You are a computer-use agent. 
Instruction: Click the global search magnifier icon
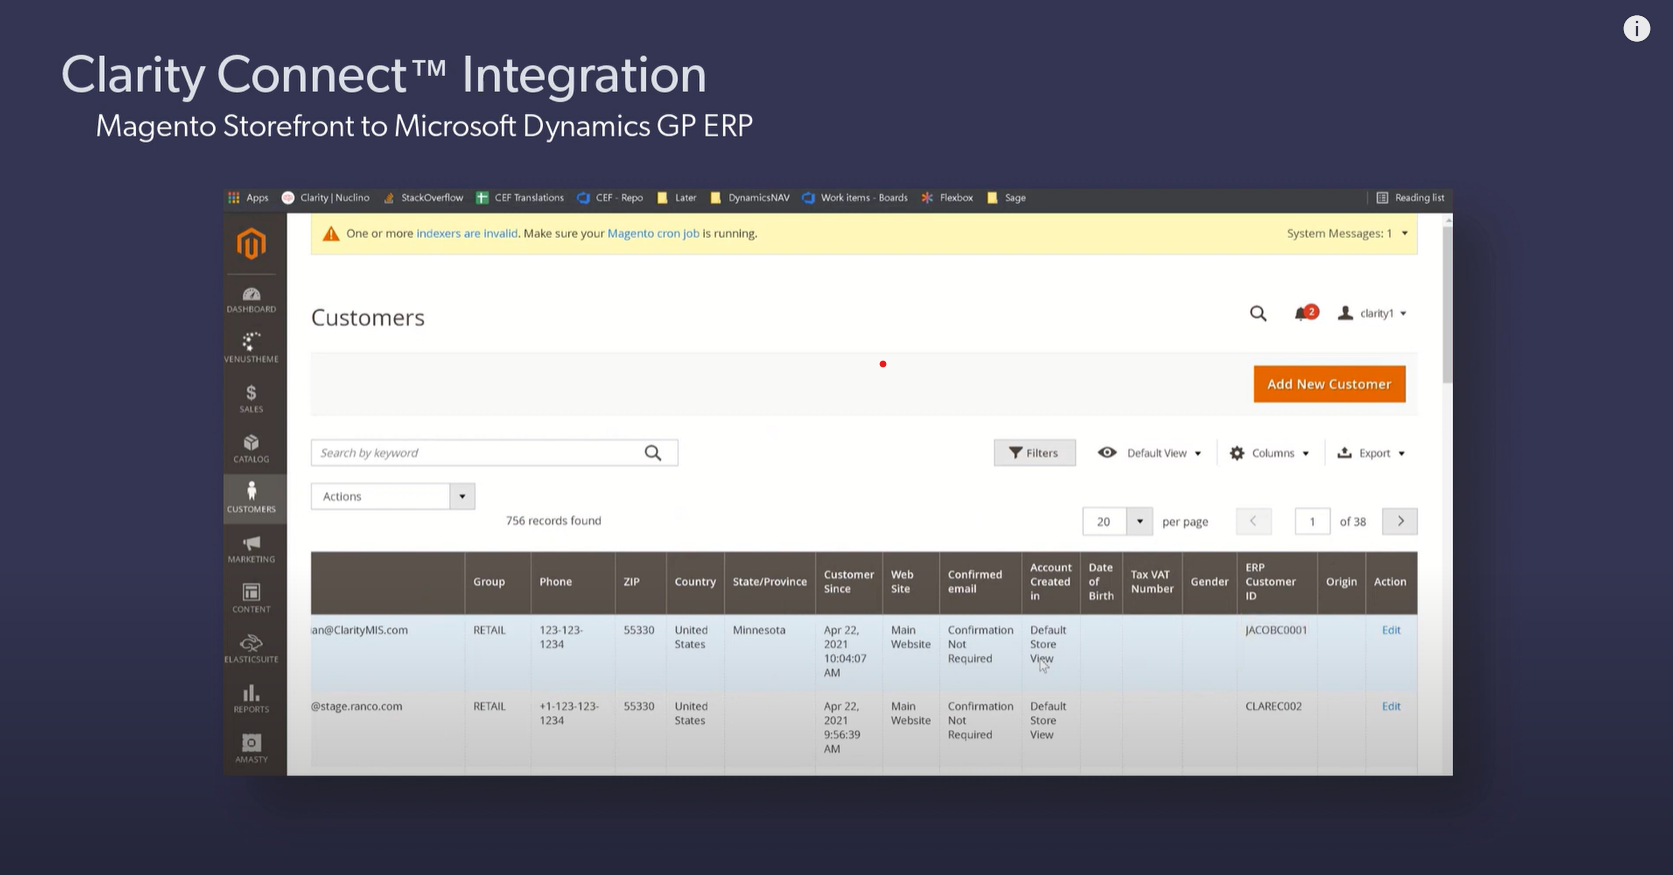pos(1258,314)
